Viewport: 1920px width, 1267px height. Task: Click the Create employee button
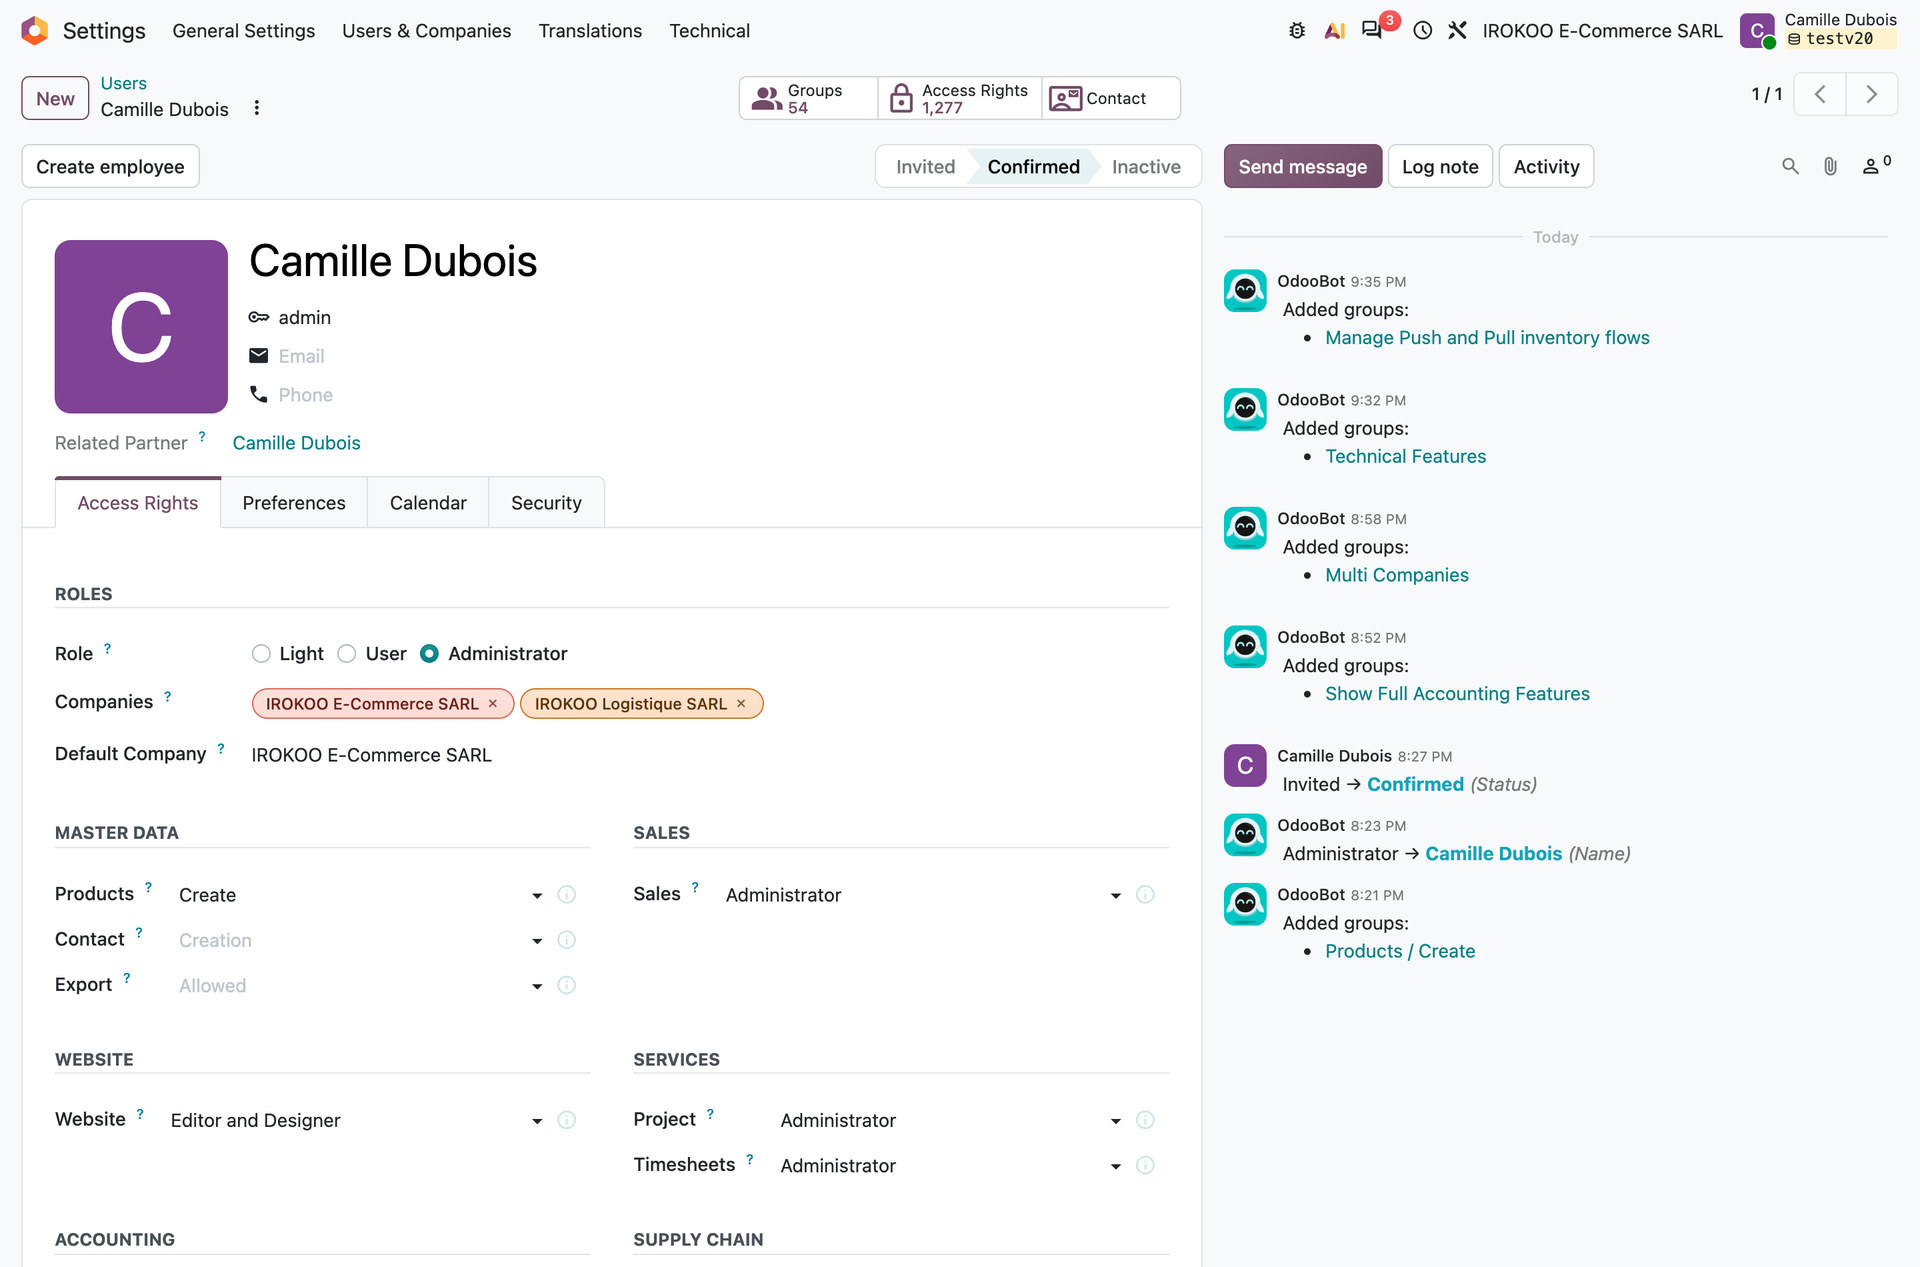(x=110, y=166)
